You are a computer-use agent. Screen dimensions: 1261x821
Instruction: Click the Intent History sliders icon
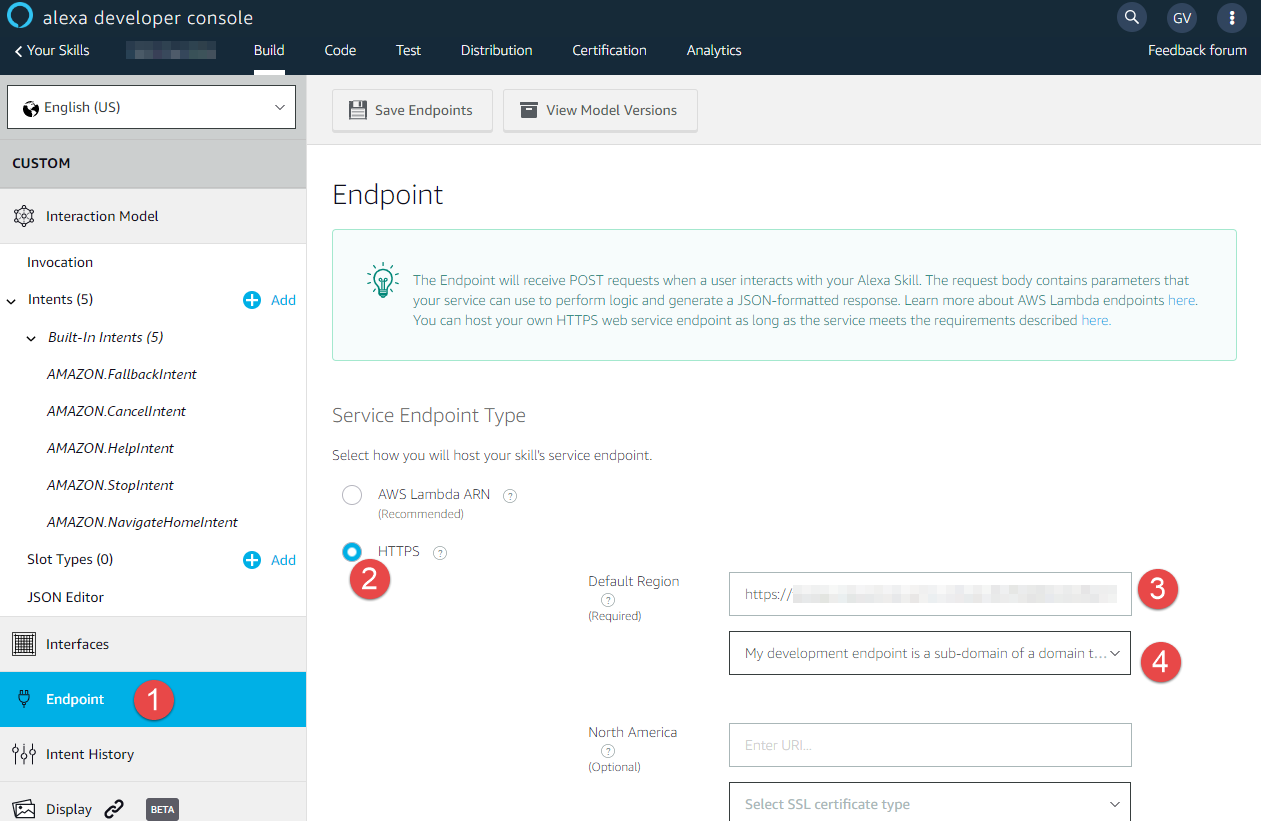[24, 754]
